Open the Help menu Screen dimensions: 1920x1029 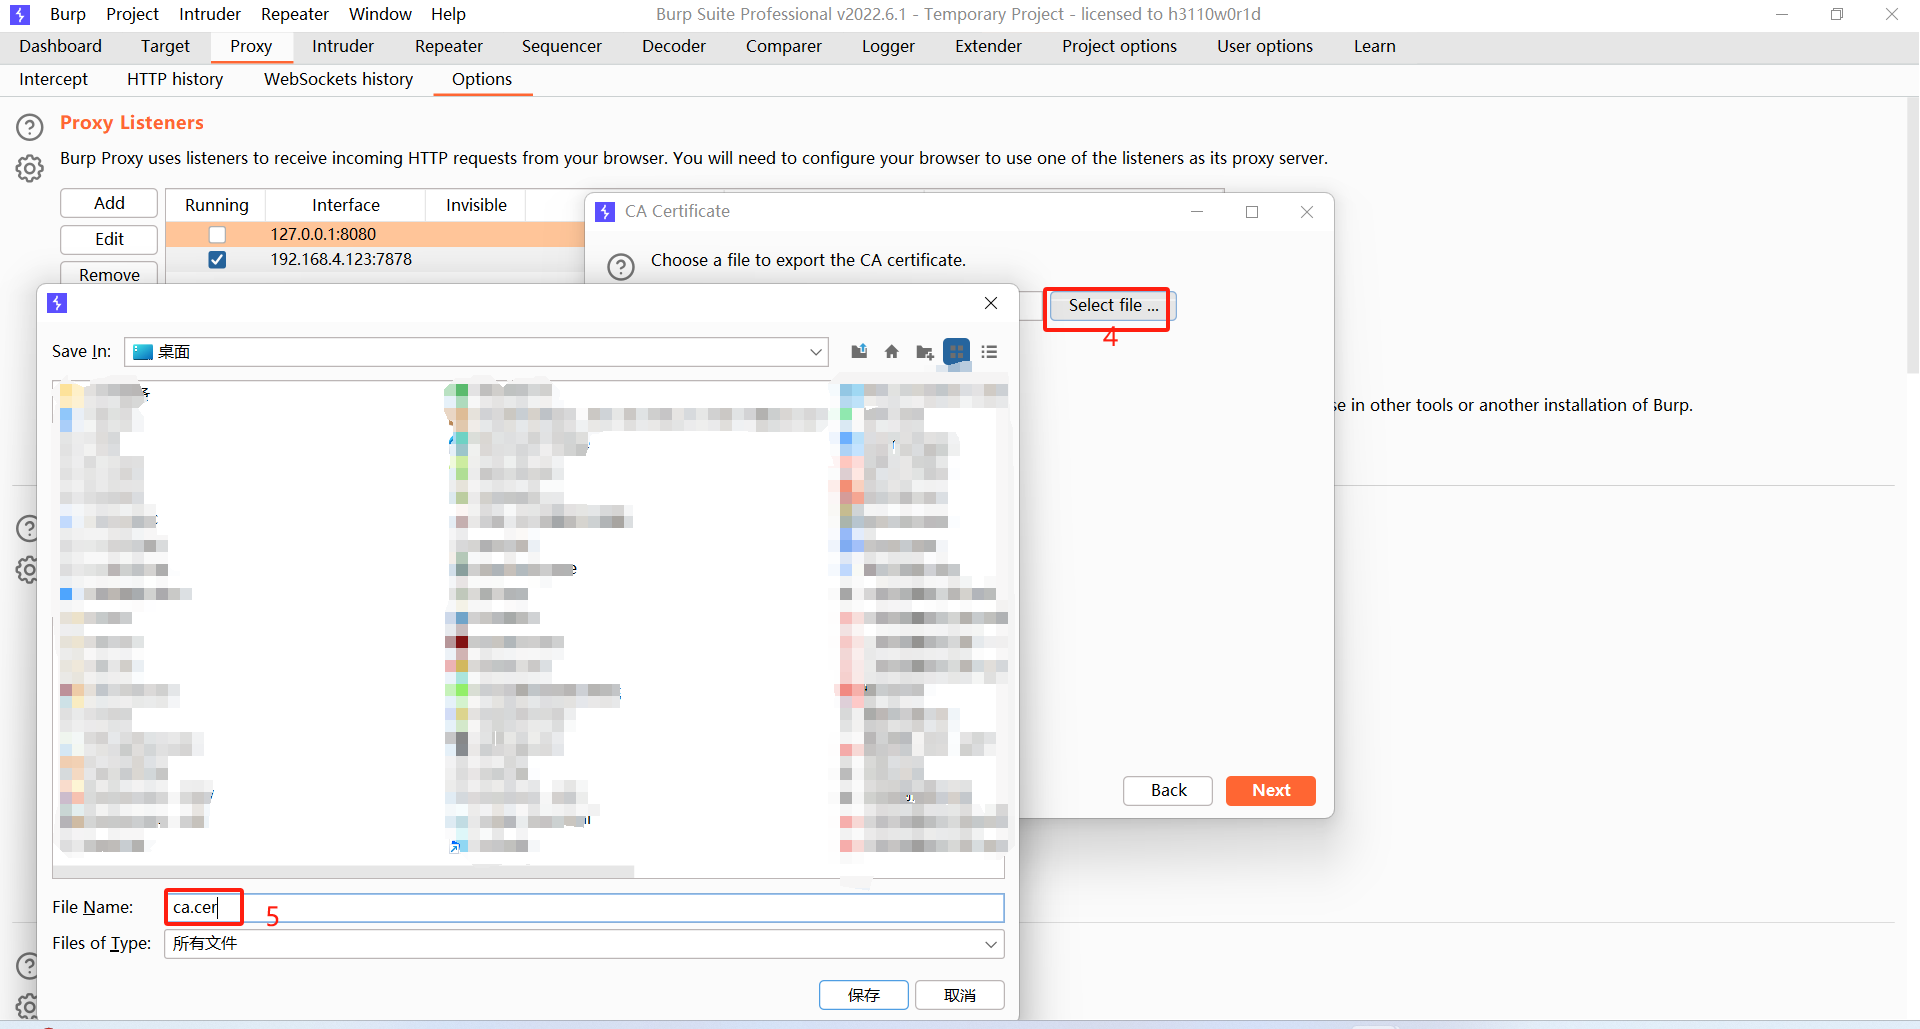(448, 14)
